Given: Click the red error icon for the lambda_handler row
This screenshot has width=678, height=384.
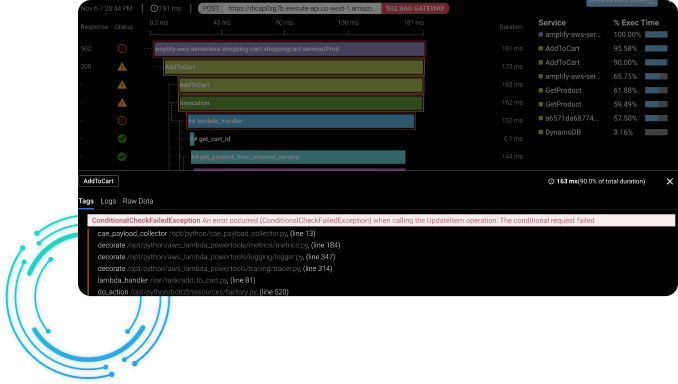Looking at the screenshot, I should [x=122, y=121].
